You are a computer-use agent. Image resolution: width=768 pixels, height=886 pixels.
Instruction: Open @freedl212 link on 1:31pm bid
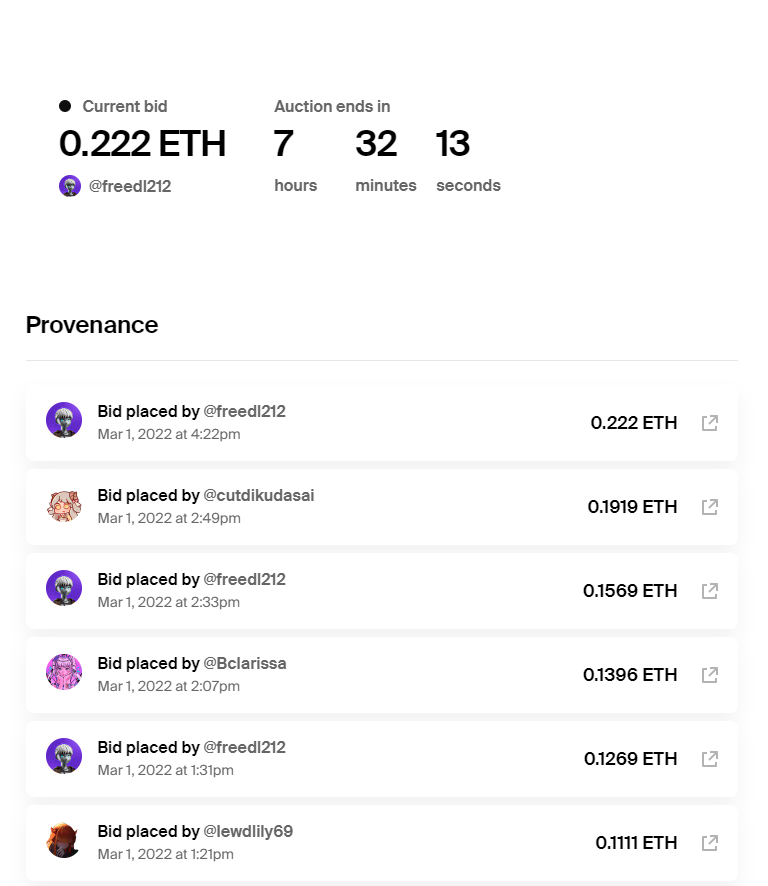[245, 748]
